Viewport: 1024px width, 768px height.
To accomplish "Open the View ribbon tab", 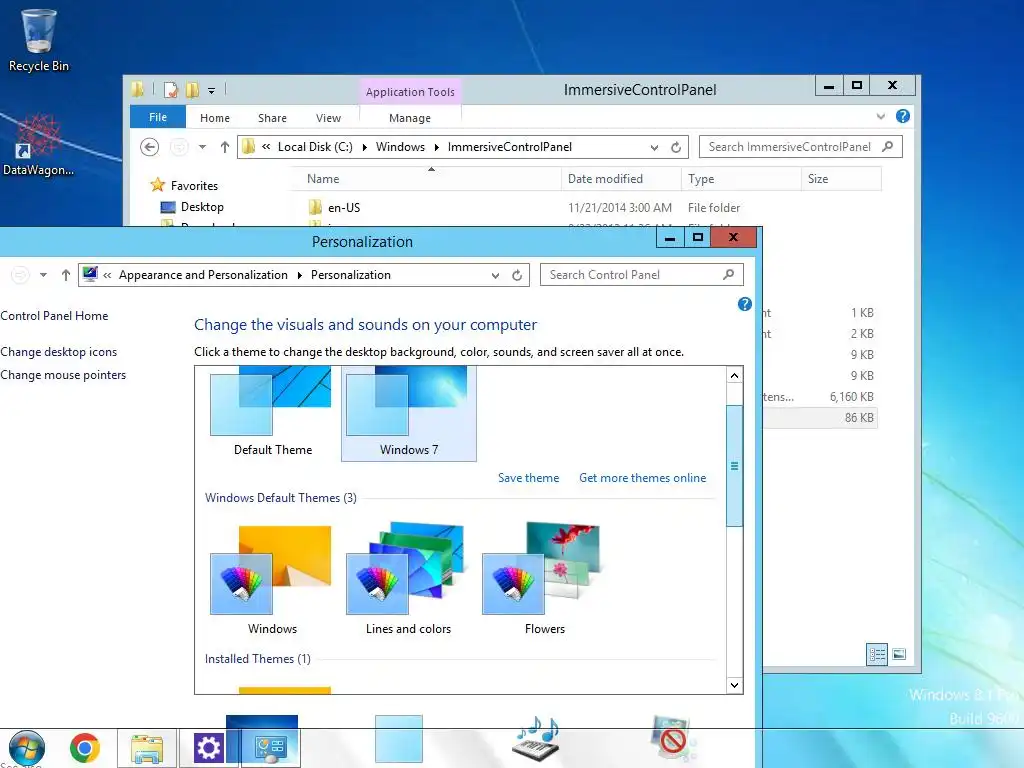I will (328, 118).
